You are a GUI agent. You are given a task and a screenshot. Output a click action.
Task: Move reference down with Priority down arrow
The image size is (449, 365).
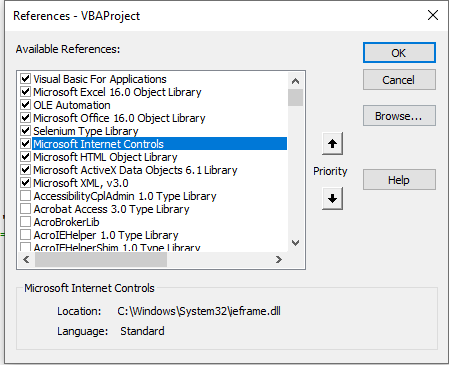[332, 199]
